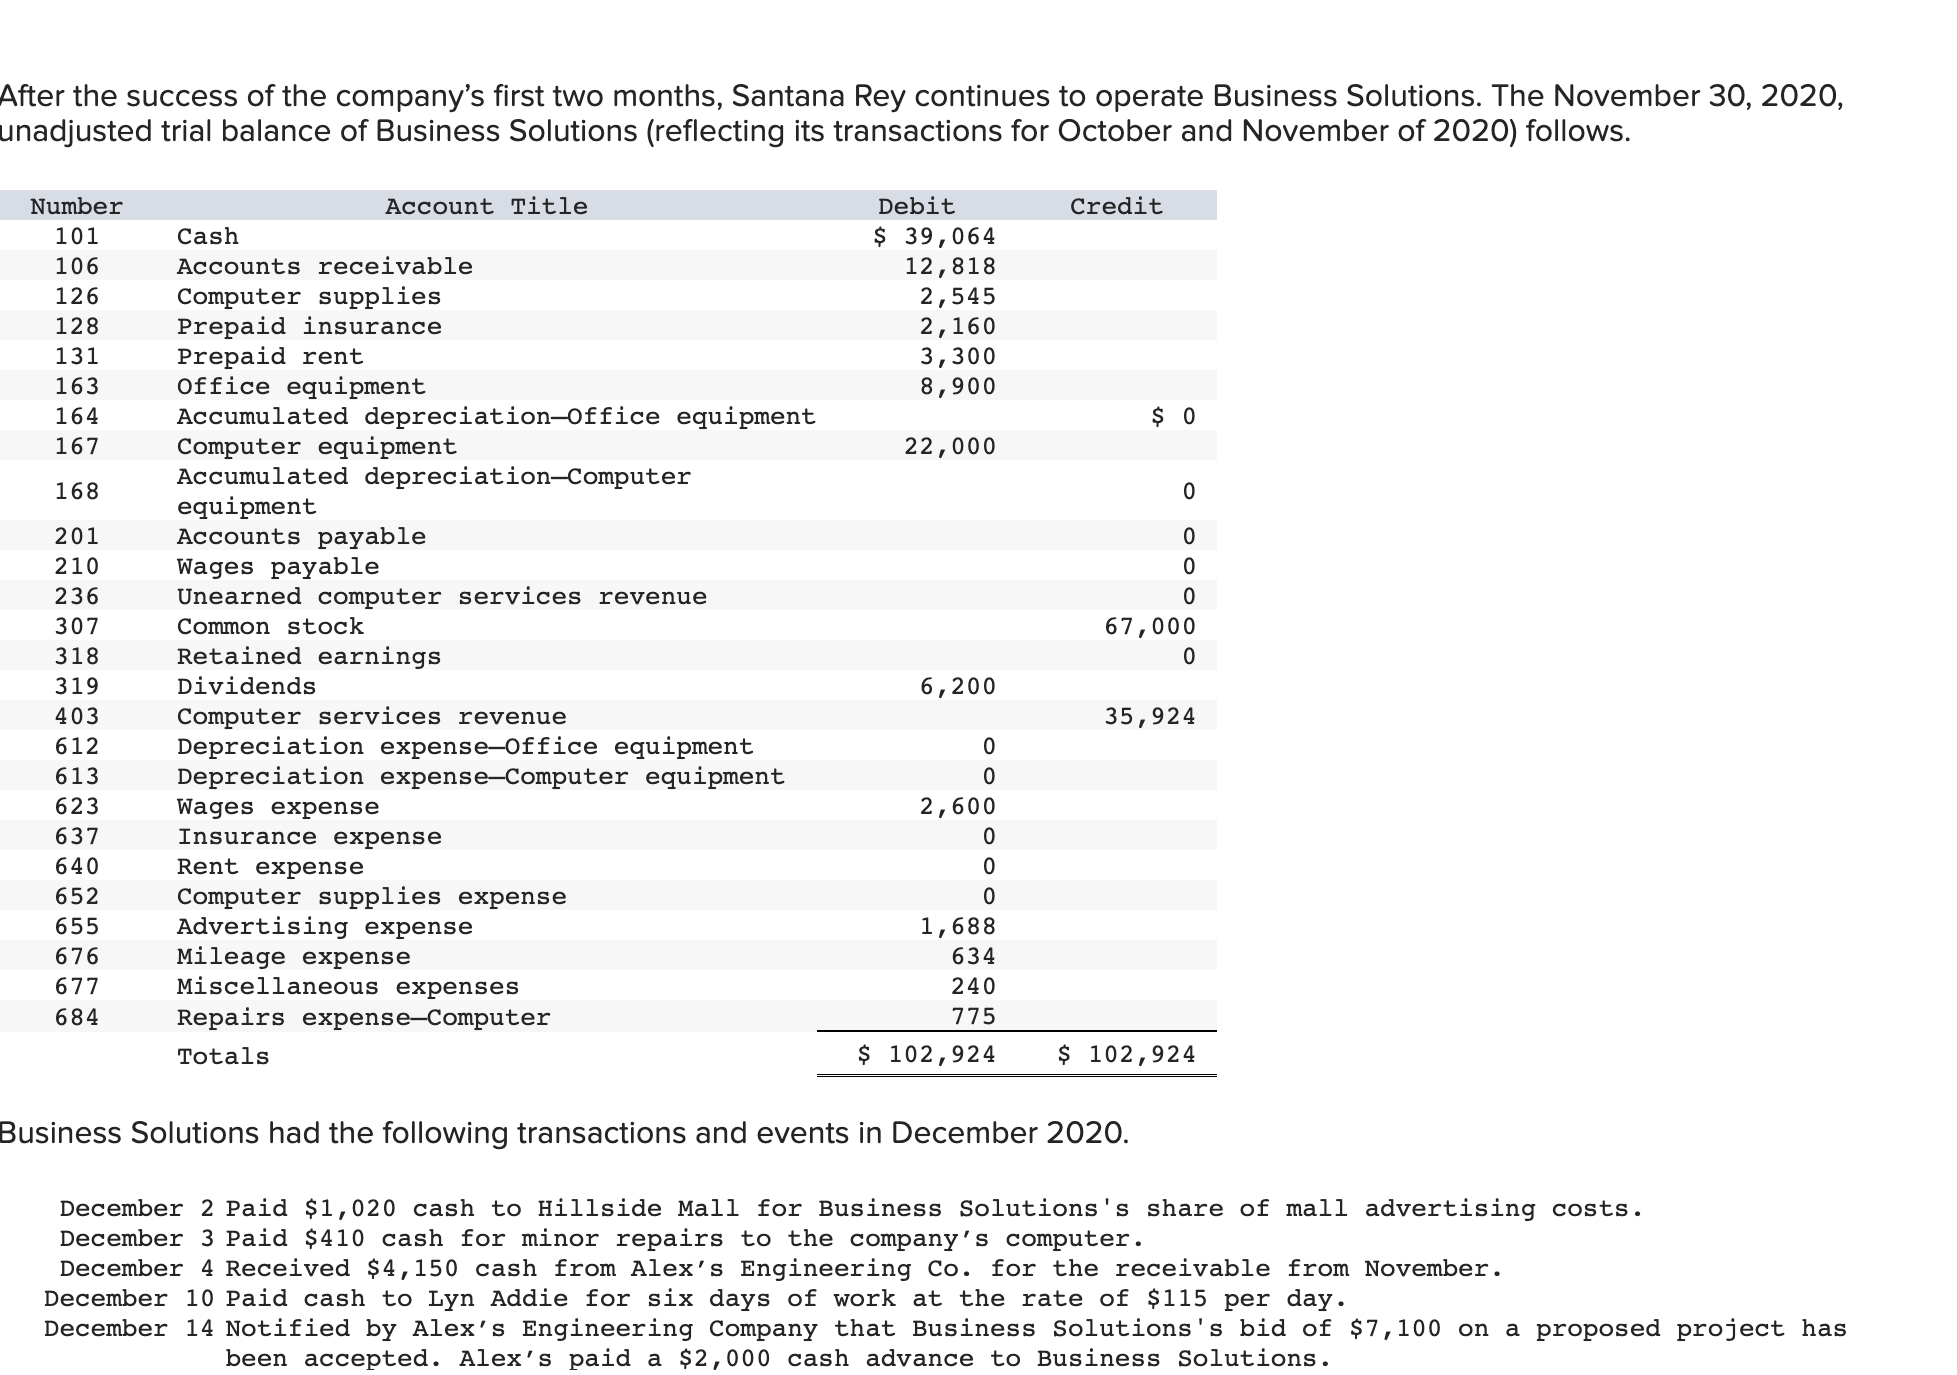Select Accounts receivable row label
The image size is (1957, 1375).
point(324,267)
